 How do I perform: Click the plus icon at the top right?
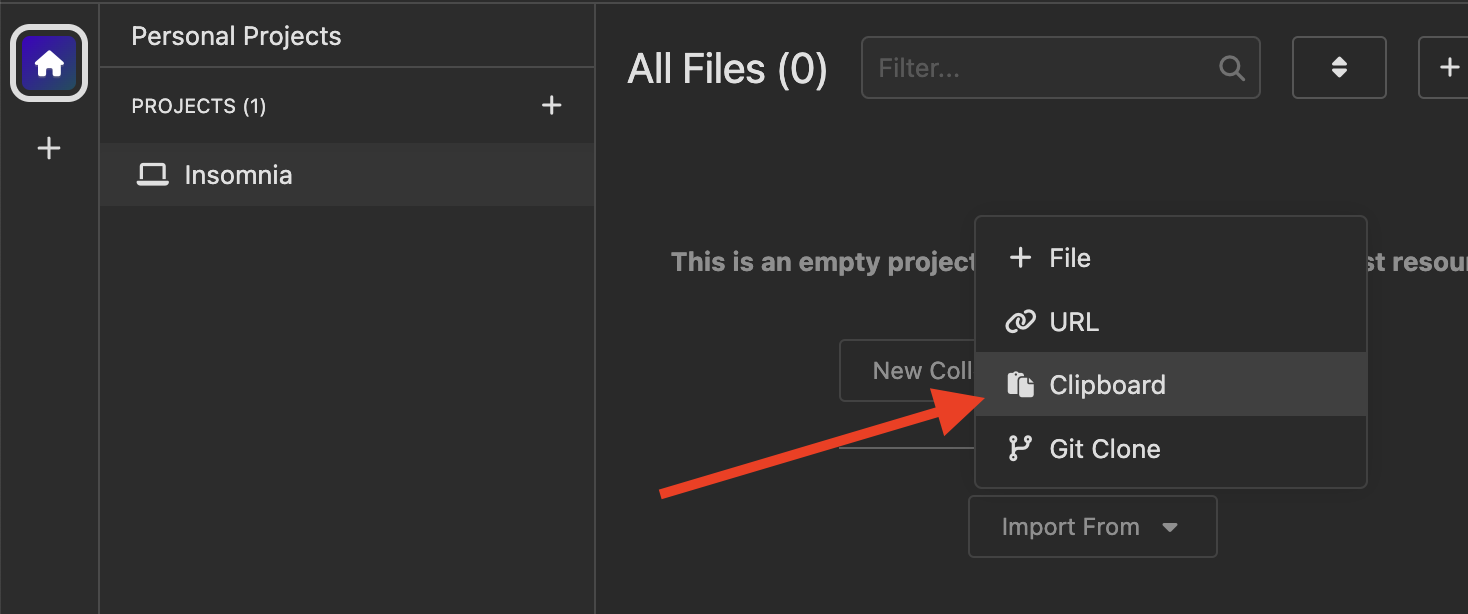[1447, 67]
